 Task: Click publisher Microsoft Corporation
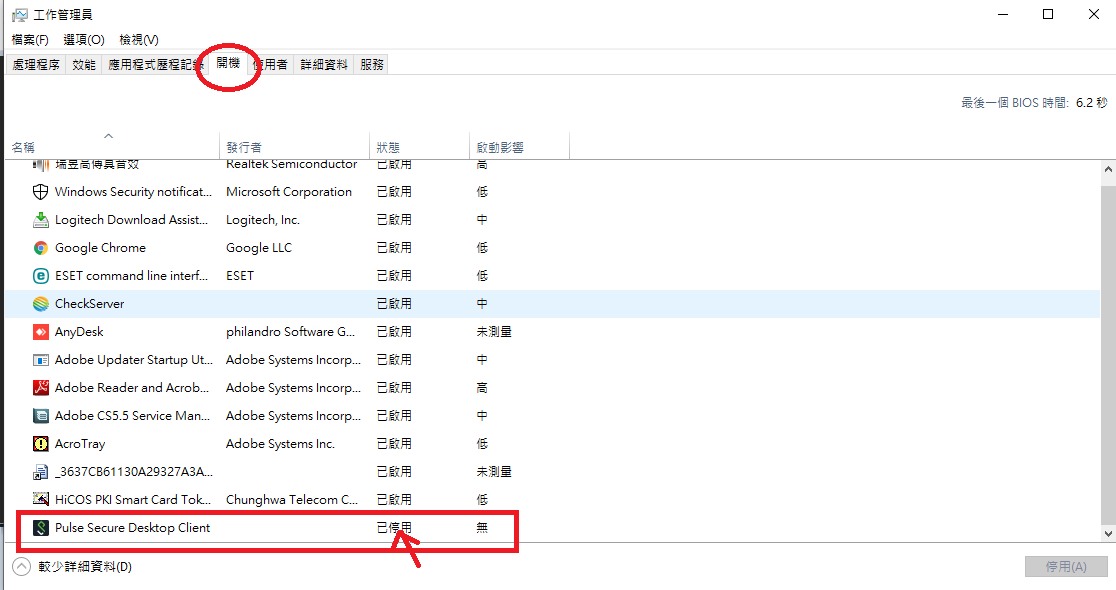click(x=289, y=192)
